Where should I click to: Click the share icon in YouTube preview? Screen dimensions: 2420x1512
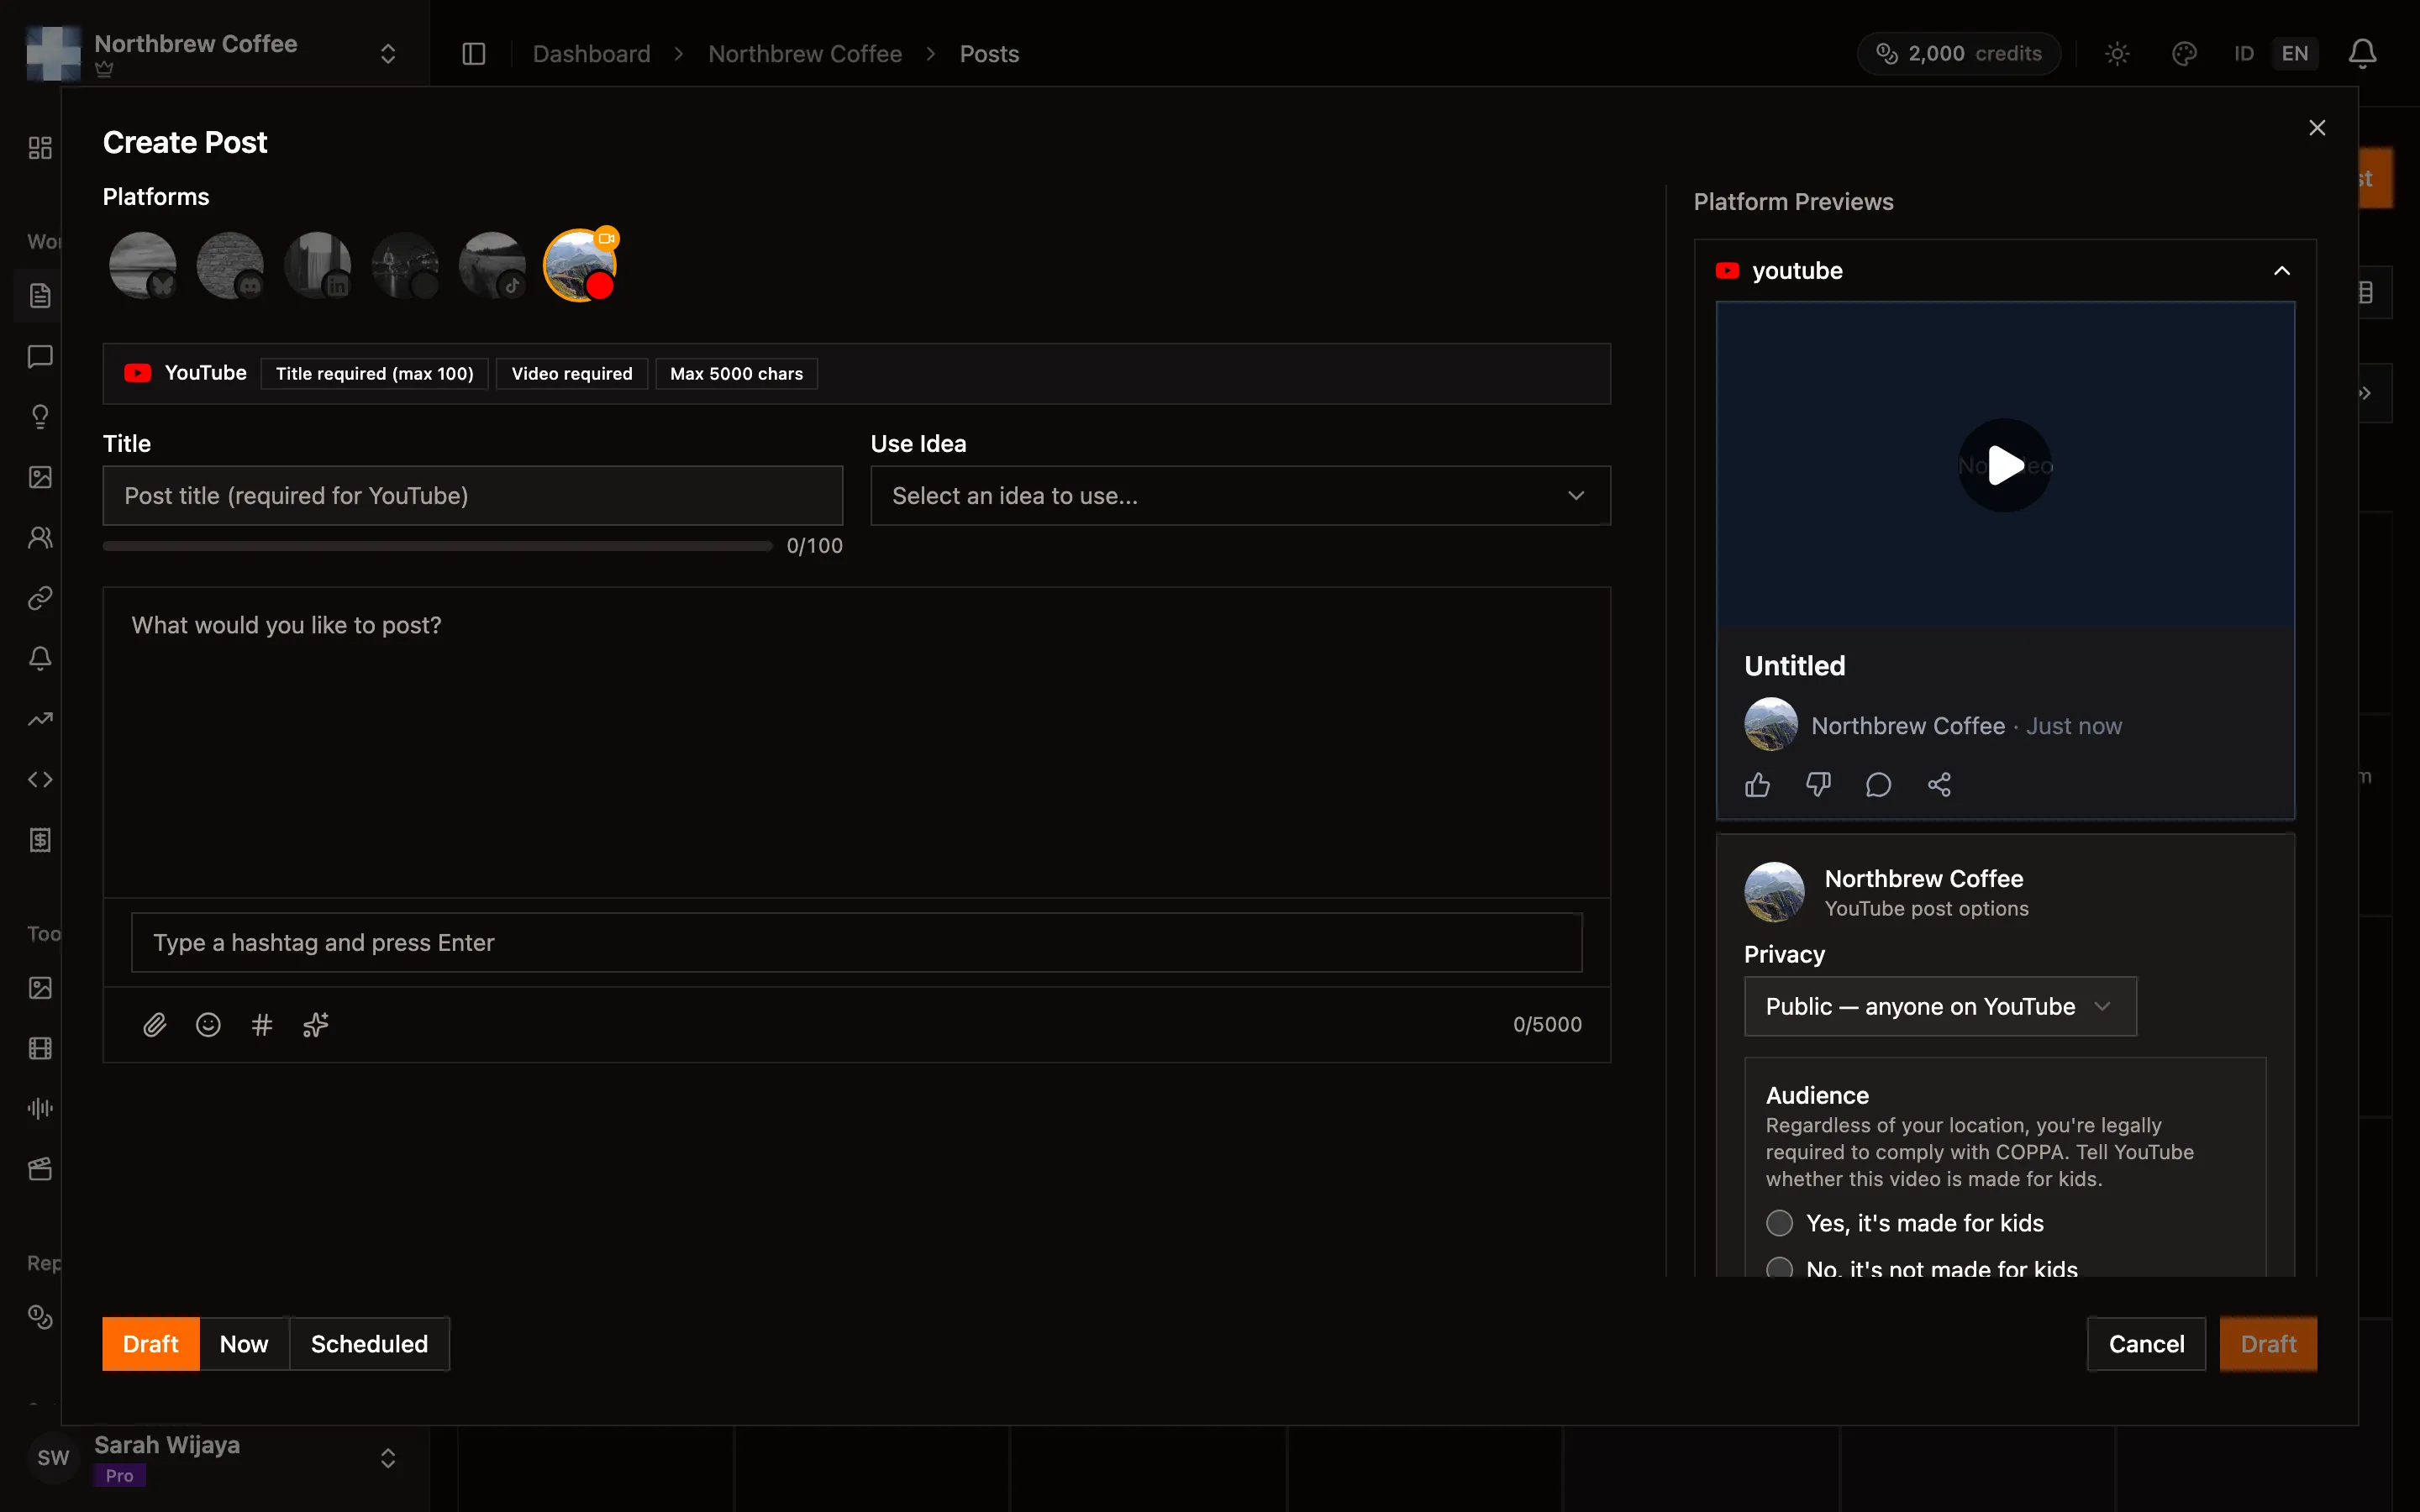1939,785
